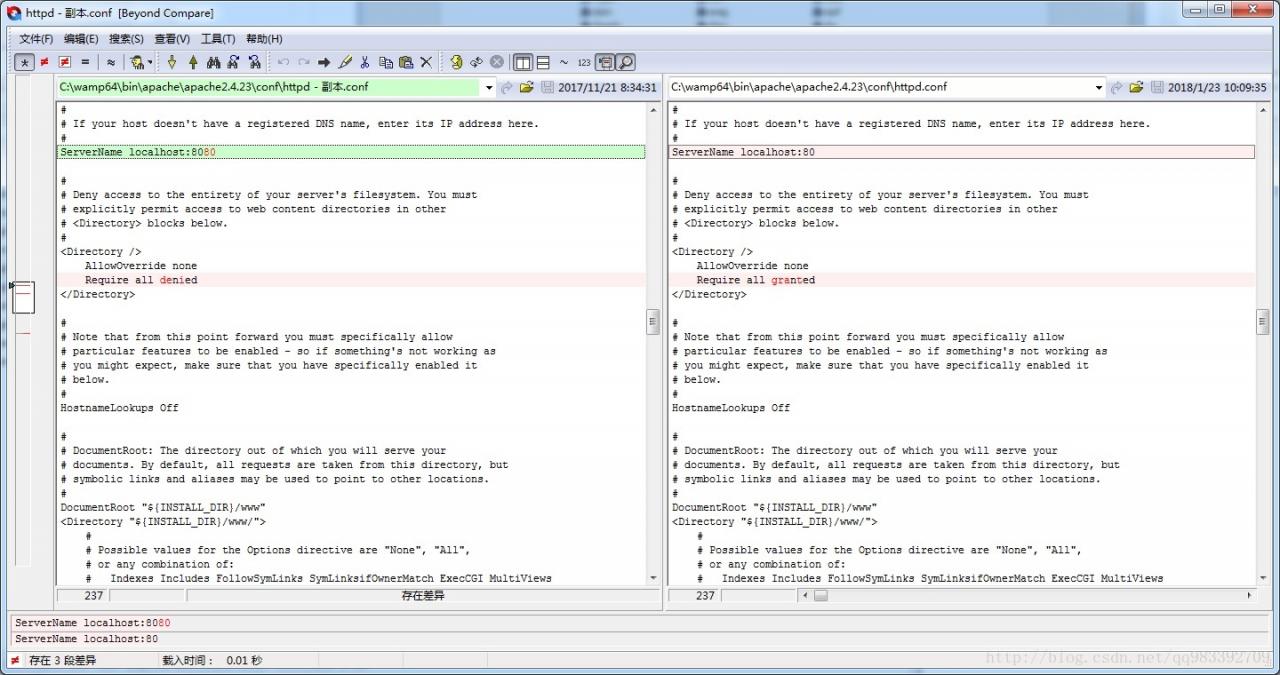This screenshot has height=675, width=1280.
Task: Click the right pane horizontal scrollbar thumb
Action: coord(820,595)
